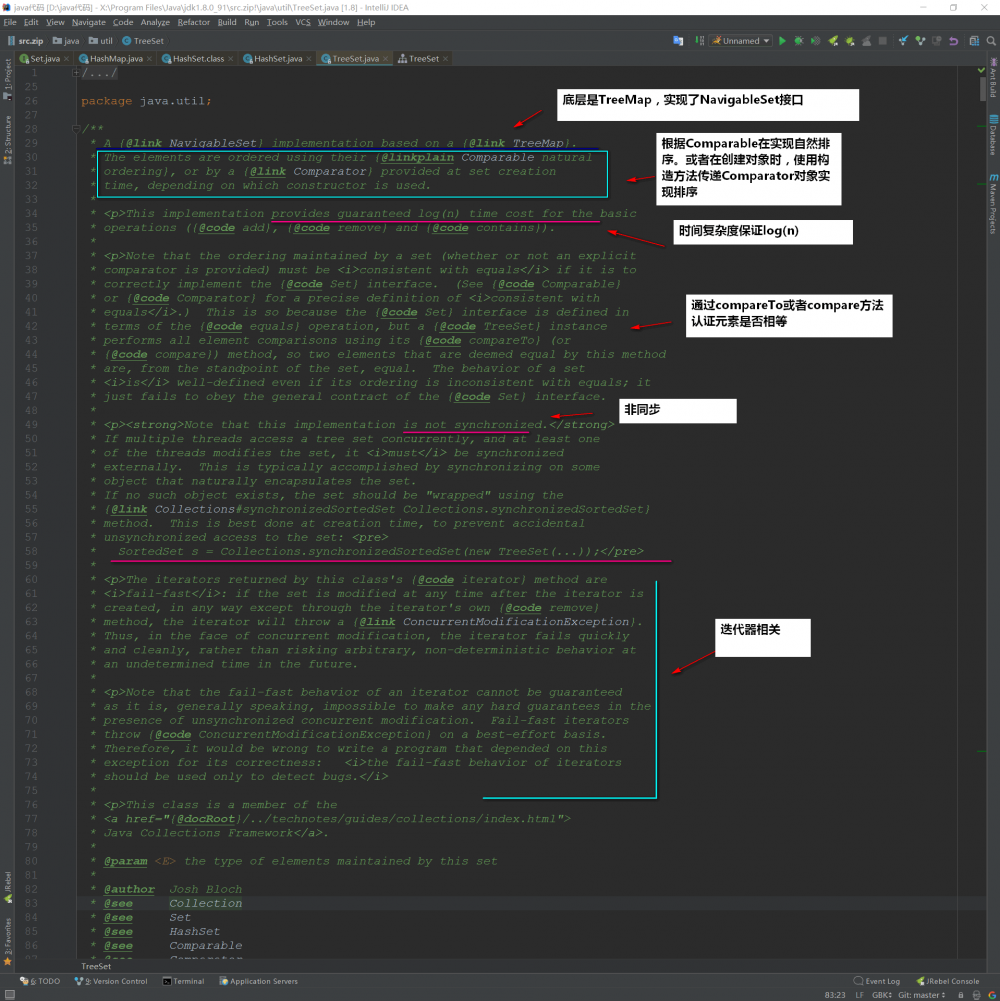Click the tool window quick-access icon bottom-left
1000x1001 pixels.
click(x=10, y=995)
